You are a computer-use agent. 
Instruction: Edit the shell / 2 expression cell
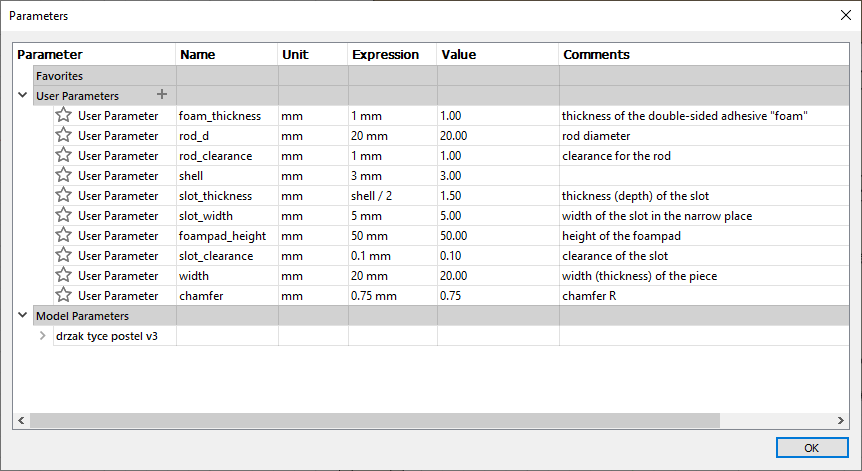pos(393,196)
